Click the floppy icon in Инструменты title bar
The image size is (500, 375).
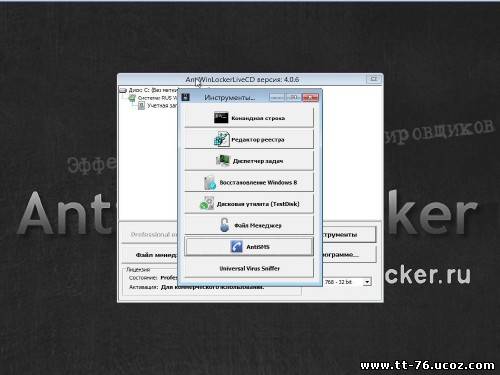point(185,97)
